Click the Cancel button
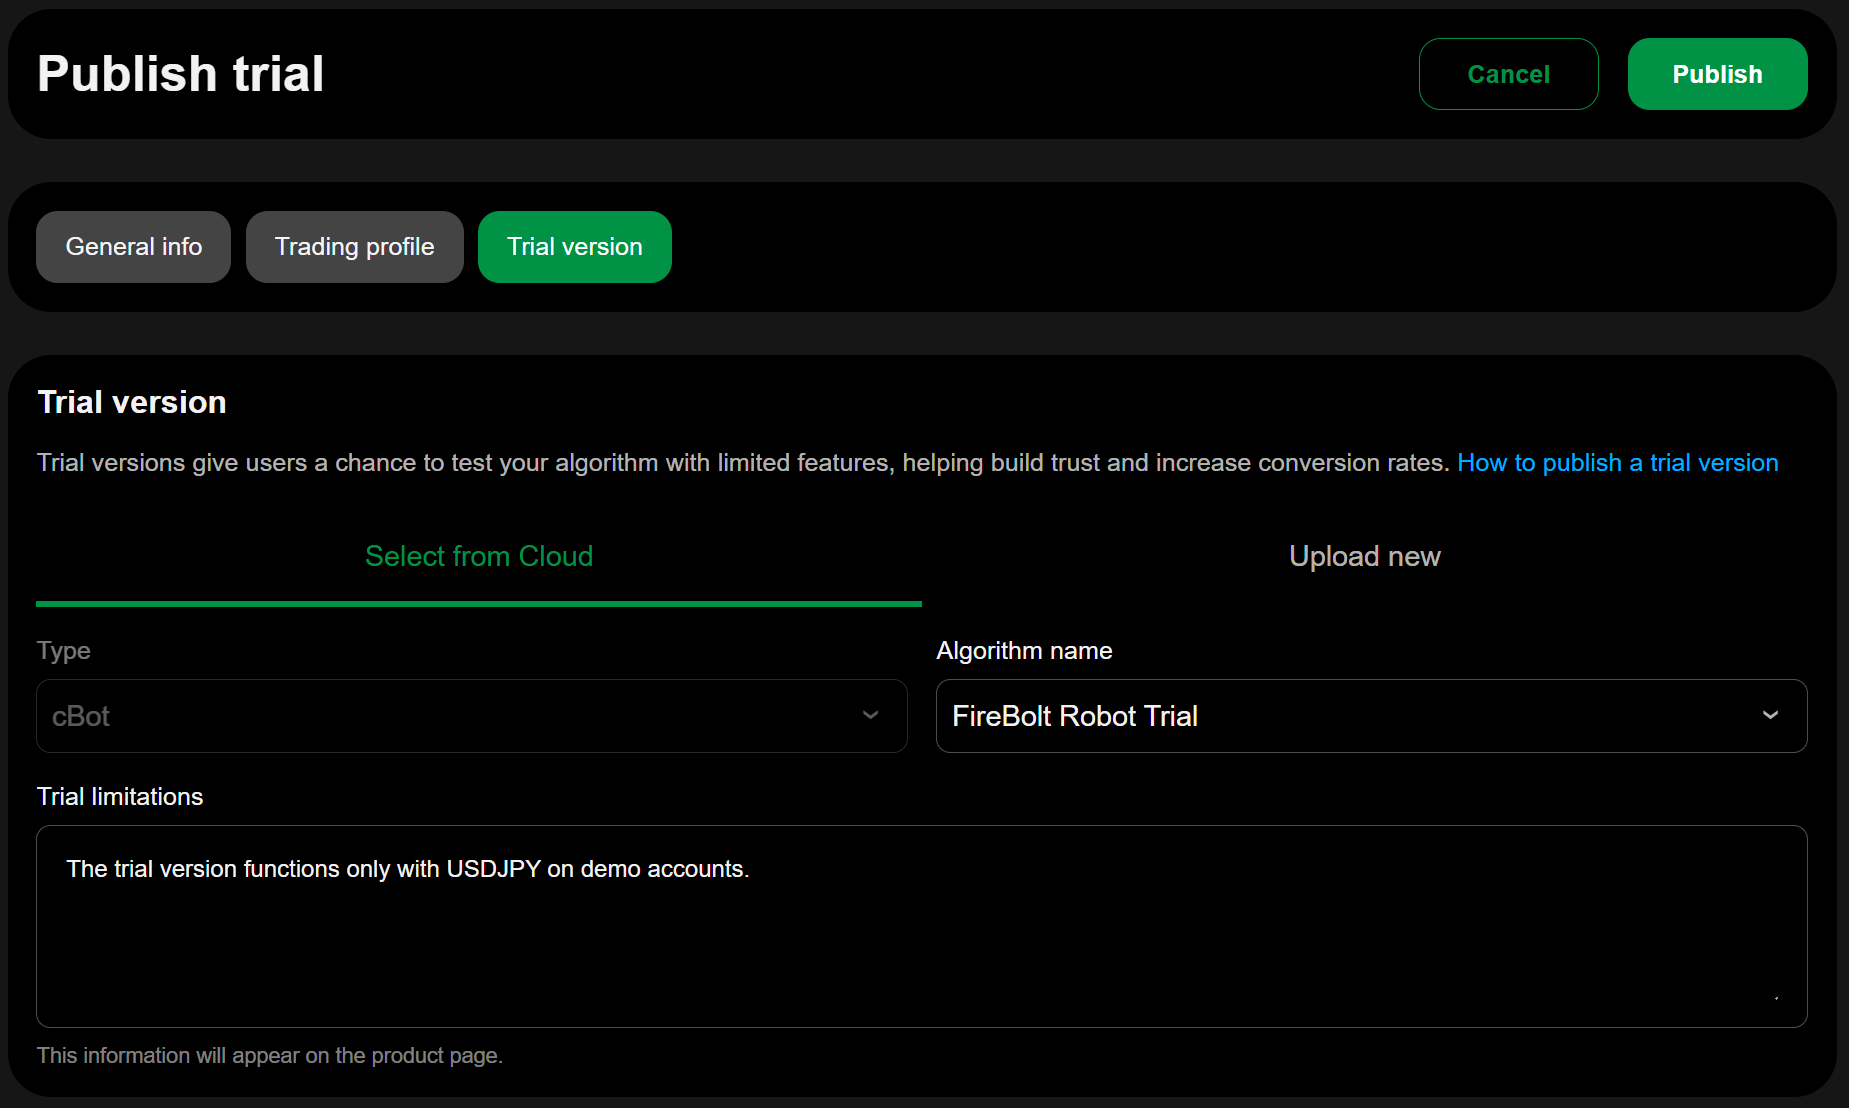 [x=1508, y=74]
